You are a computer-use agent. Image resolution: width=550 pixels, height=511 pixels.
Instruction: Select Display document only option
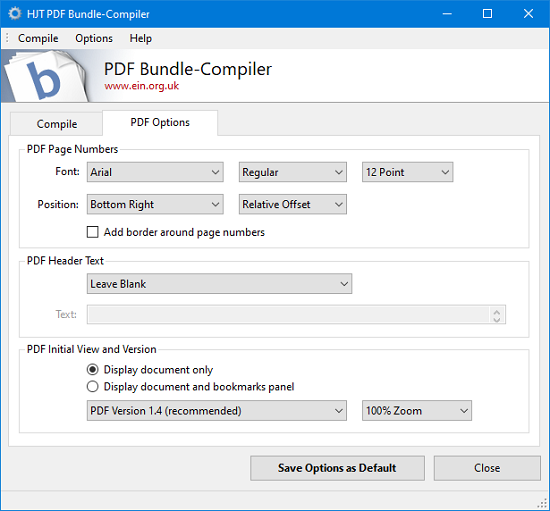[93, 369]
